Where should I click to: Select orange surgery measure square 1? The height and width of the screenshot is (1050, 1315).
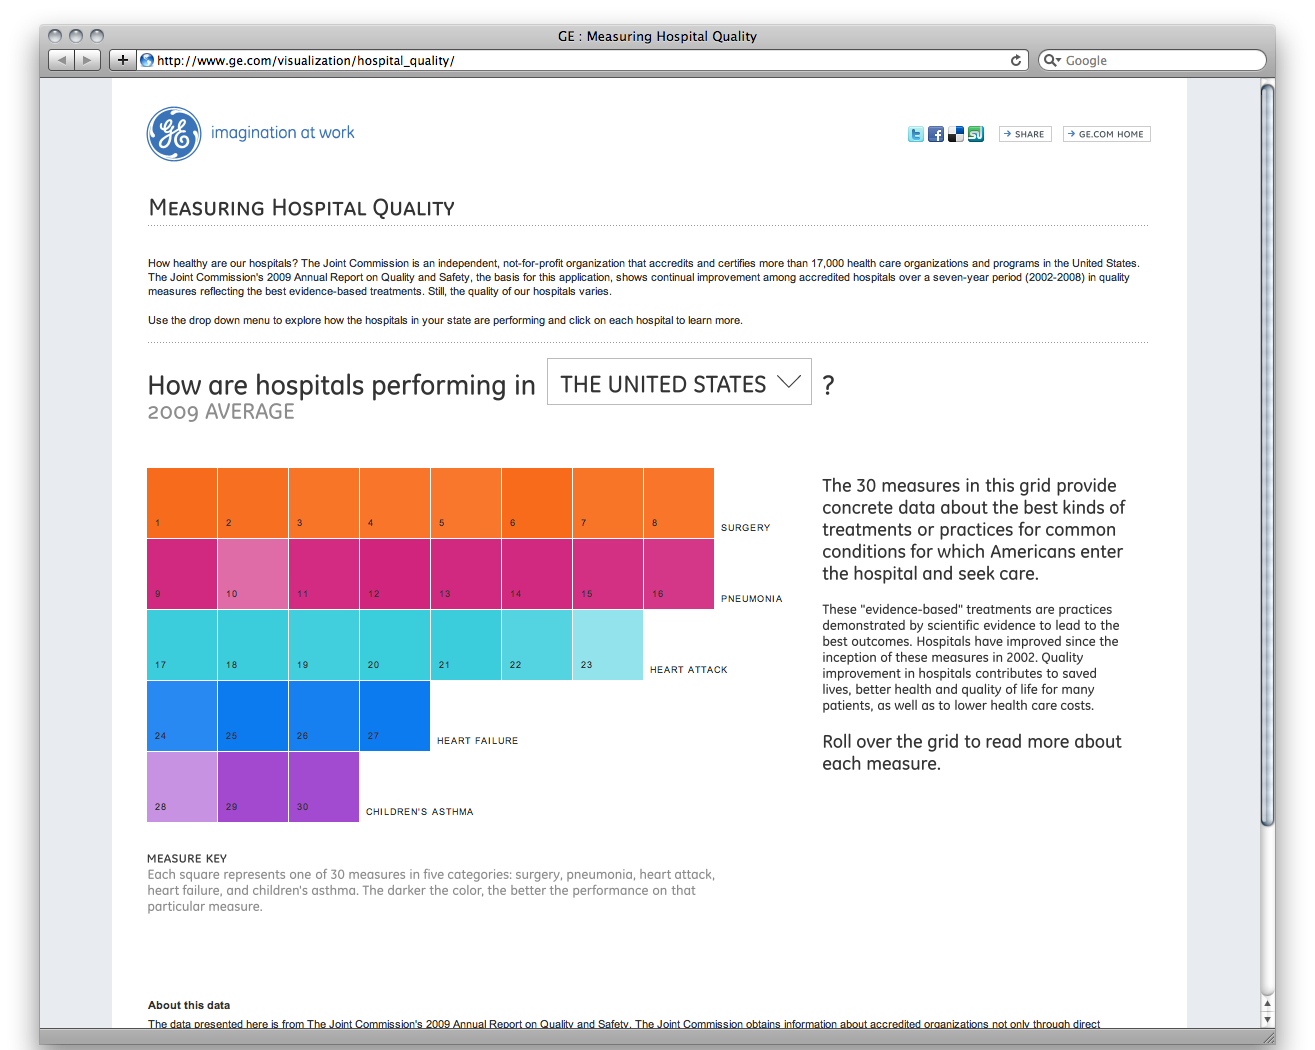pyautogui.click(x=182, y=503)
